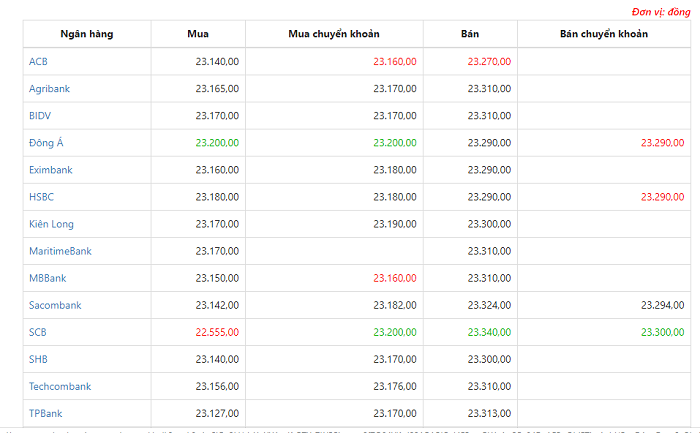Click the Kiên Long bank link
The image size is (700, 433).
pyautogui.click(x=51, y=224)
